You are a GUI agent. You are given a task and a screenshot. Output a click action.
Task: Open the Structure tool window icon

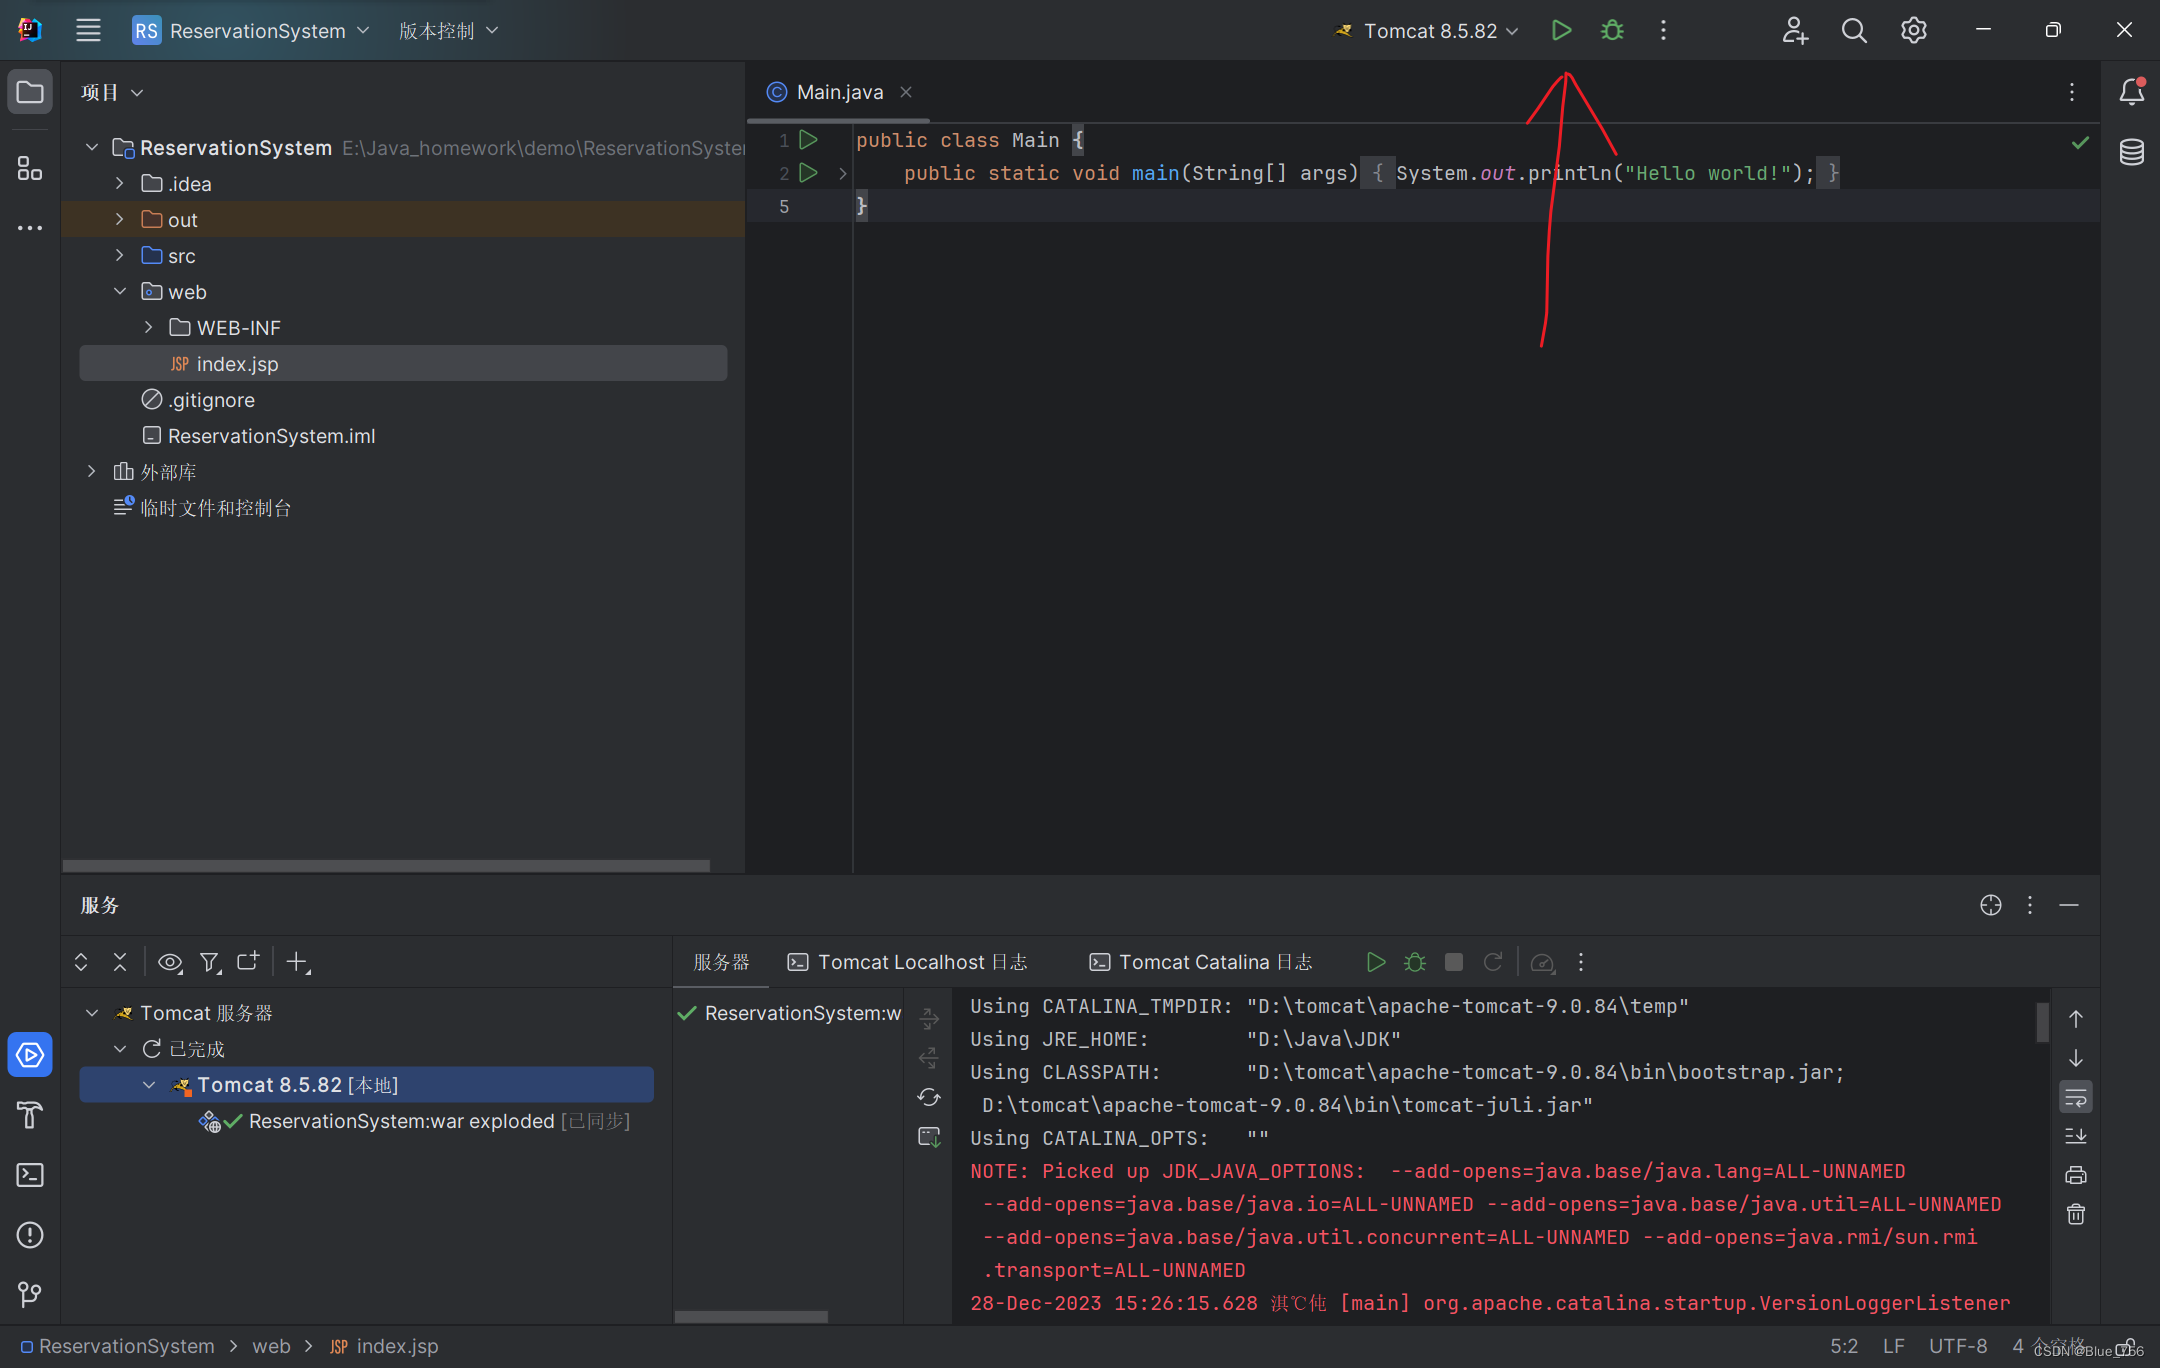point(30,168)
